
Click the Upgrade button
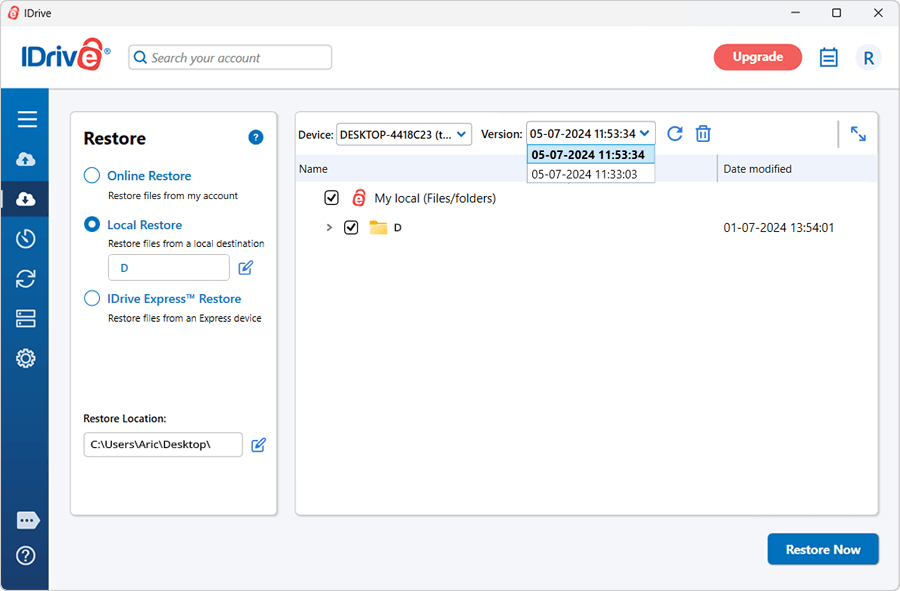pos(758,57)
